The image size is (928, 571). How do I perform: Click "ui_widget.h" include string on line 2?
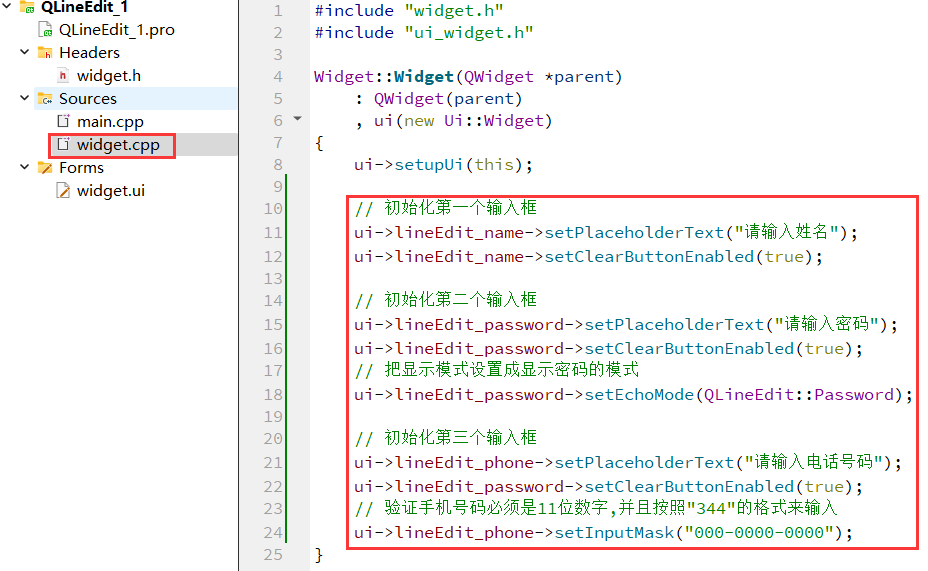[x=469, y=33]
